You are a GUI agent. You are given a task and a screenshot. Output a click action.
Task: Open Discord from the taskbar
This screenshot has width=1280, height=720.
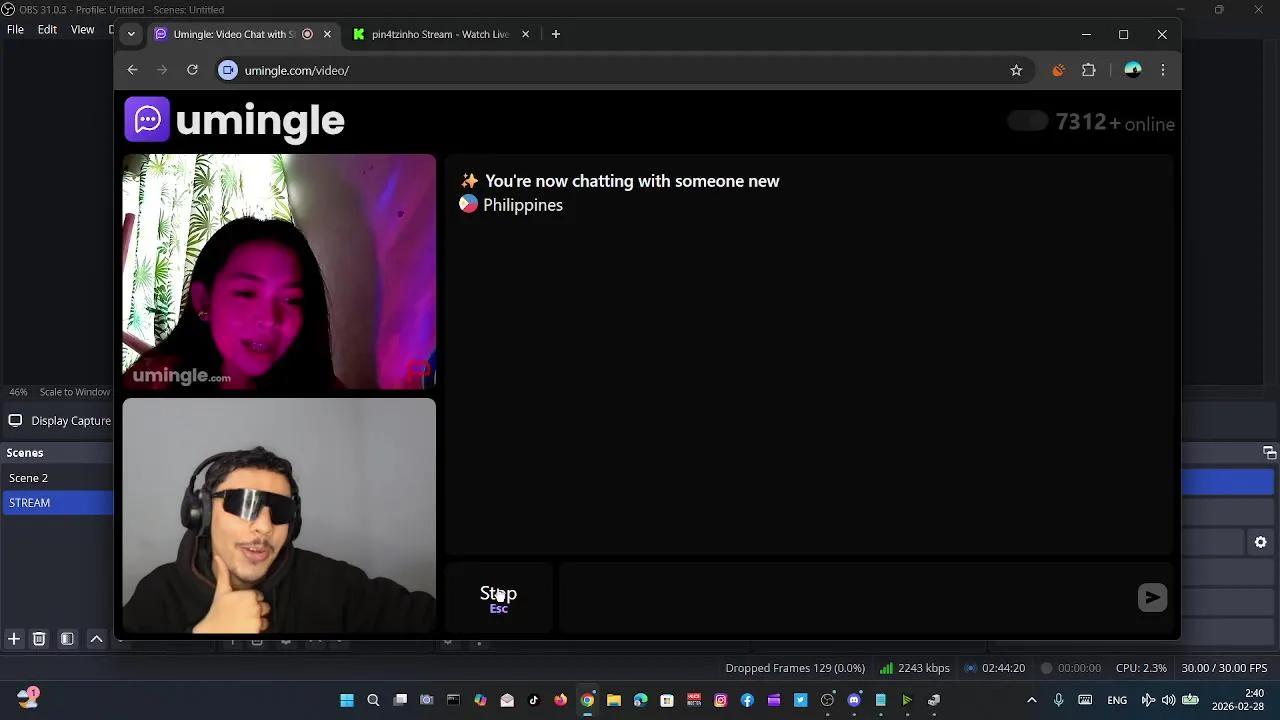point(854,700)
